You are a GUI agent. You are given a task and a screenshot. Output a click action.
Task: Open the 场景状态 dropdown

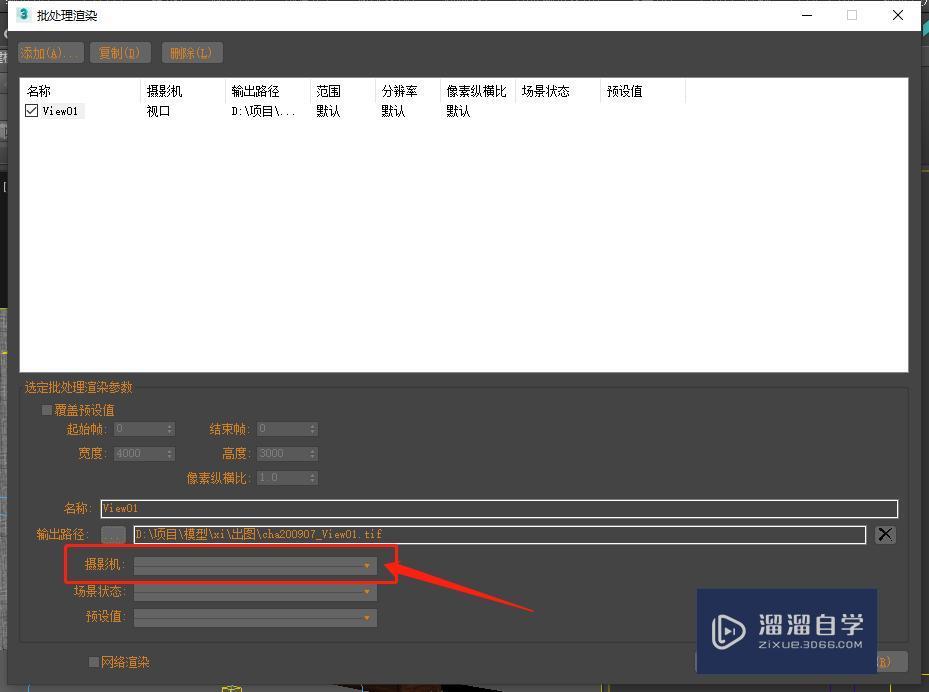click(255, 592)
